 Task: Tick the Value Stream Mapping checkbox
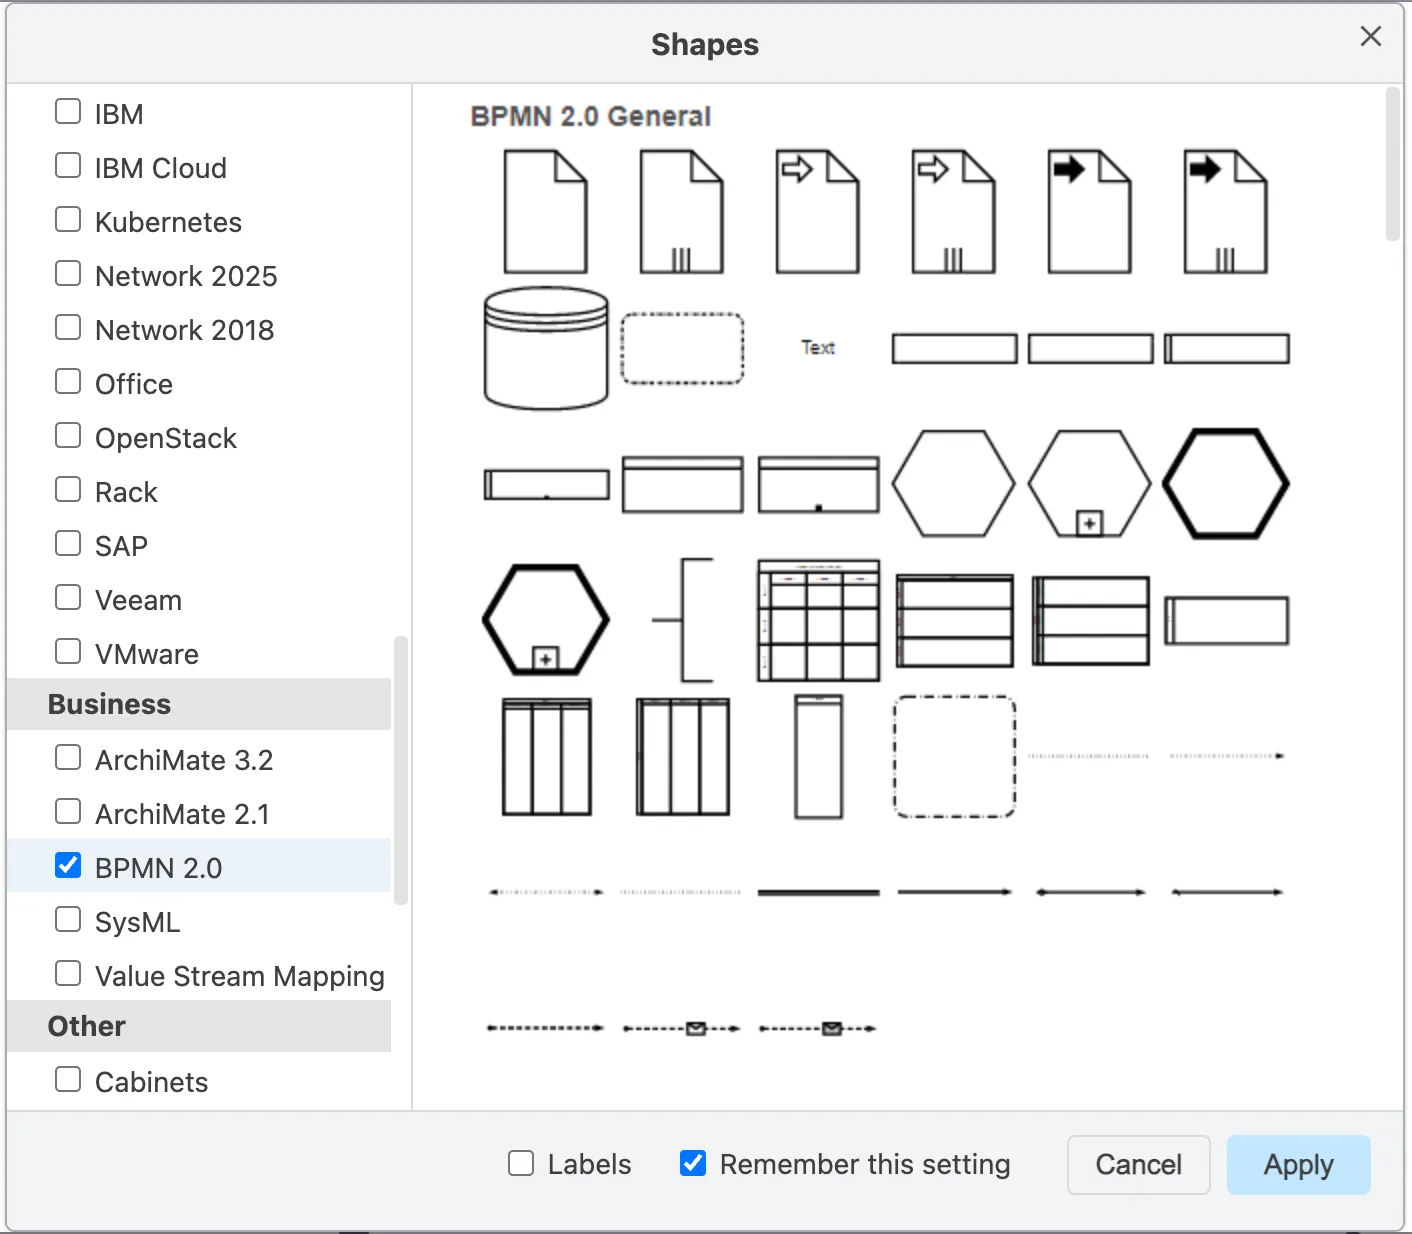[68, 973]
